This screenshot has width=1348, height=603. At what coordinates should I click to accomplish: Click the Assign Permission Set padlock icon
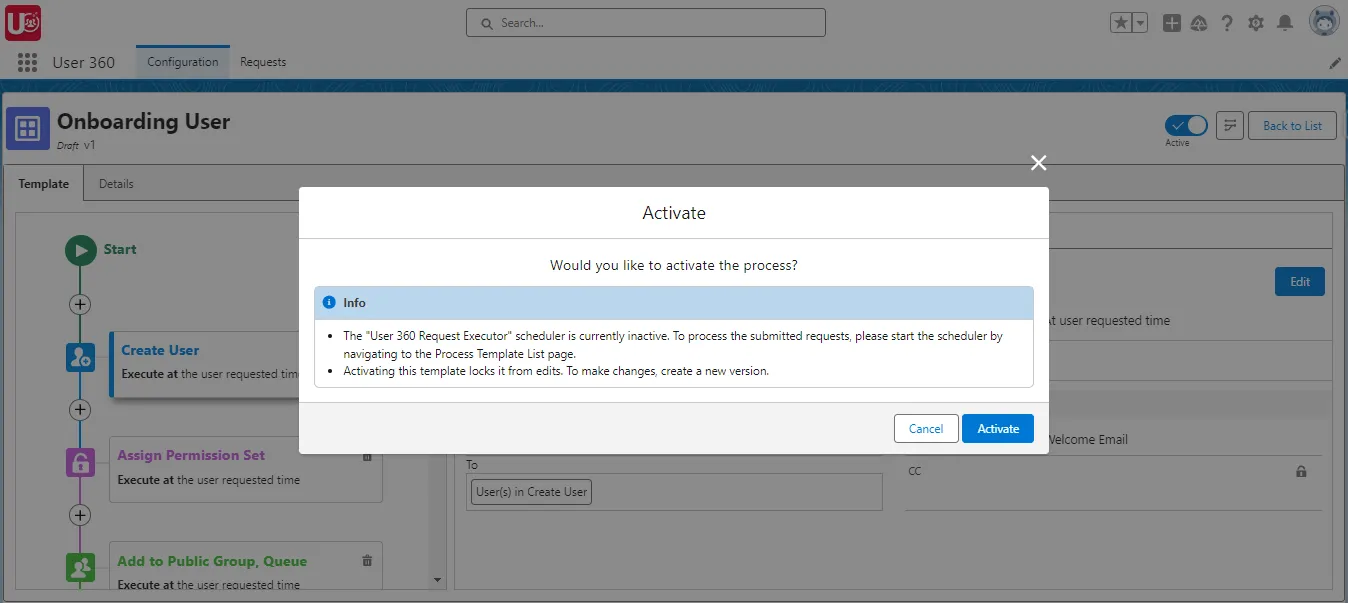click(80, 462)
